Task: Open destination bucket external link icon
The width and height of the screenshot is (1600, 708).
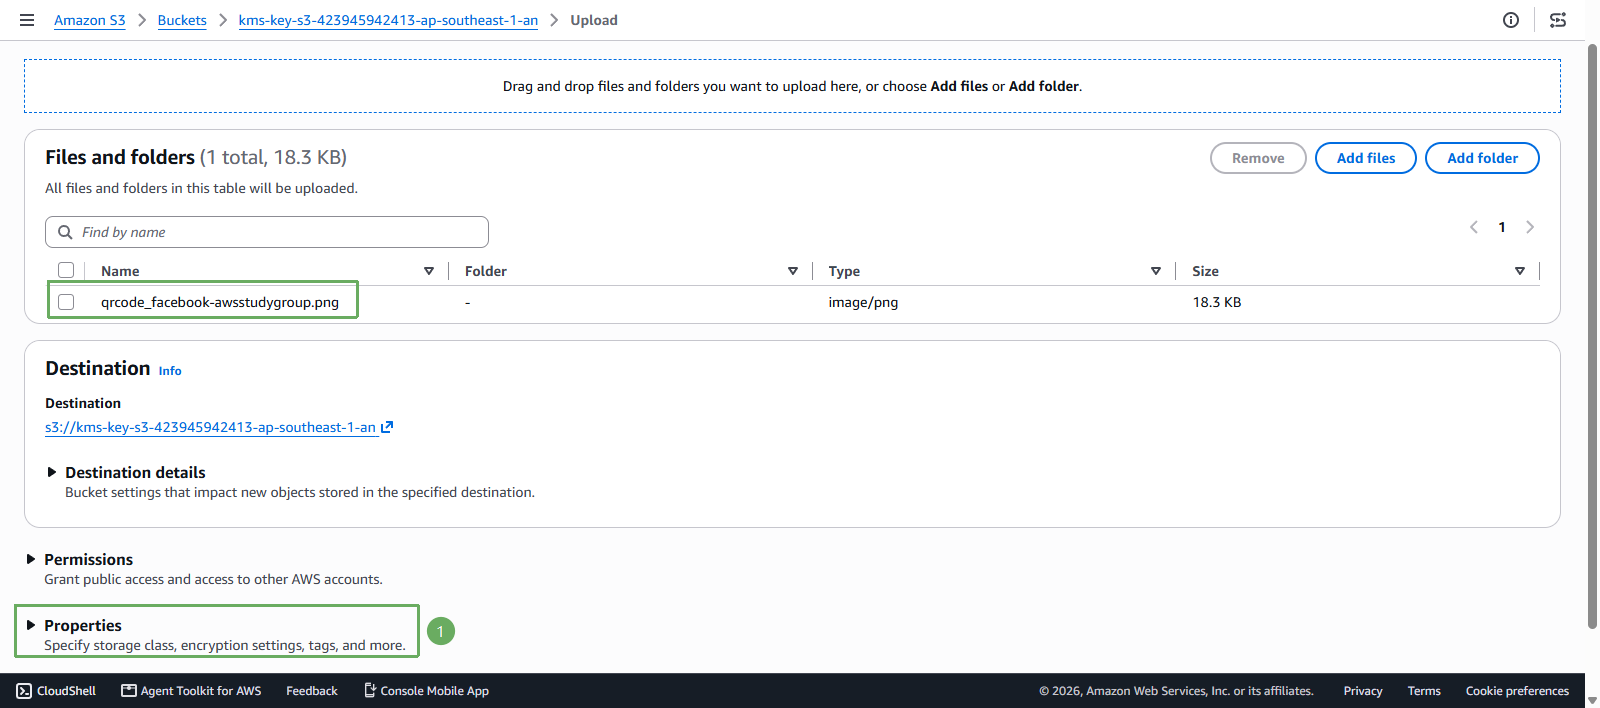Action: (387, 427)
